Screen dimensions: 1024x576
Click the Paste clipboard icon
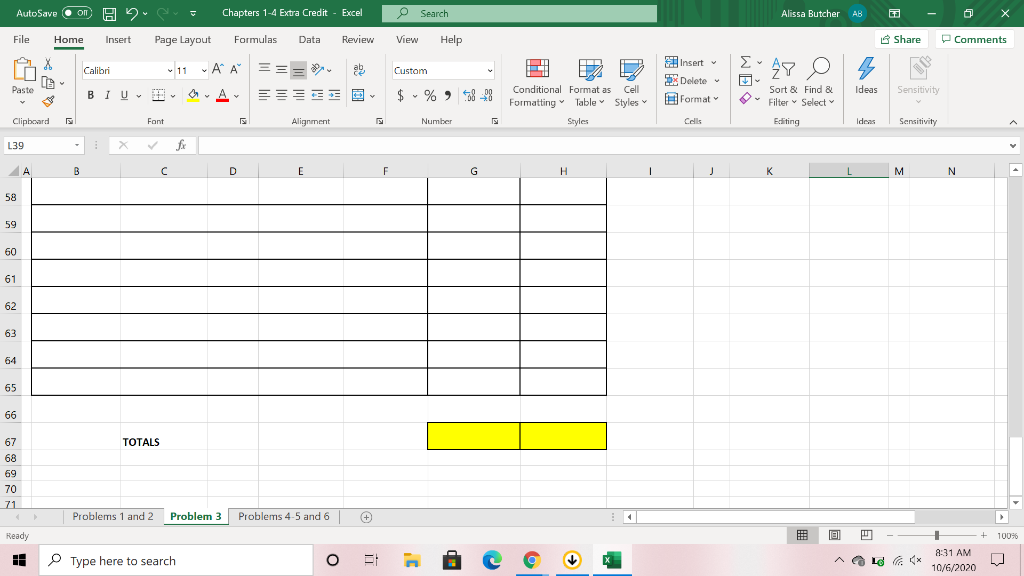[x=23, y=69]
